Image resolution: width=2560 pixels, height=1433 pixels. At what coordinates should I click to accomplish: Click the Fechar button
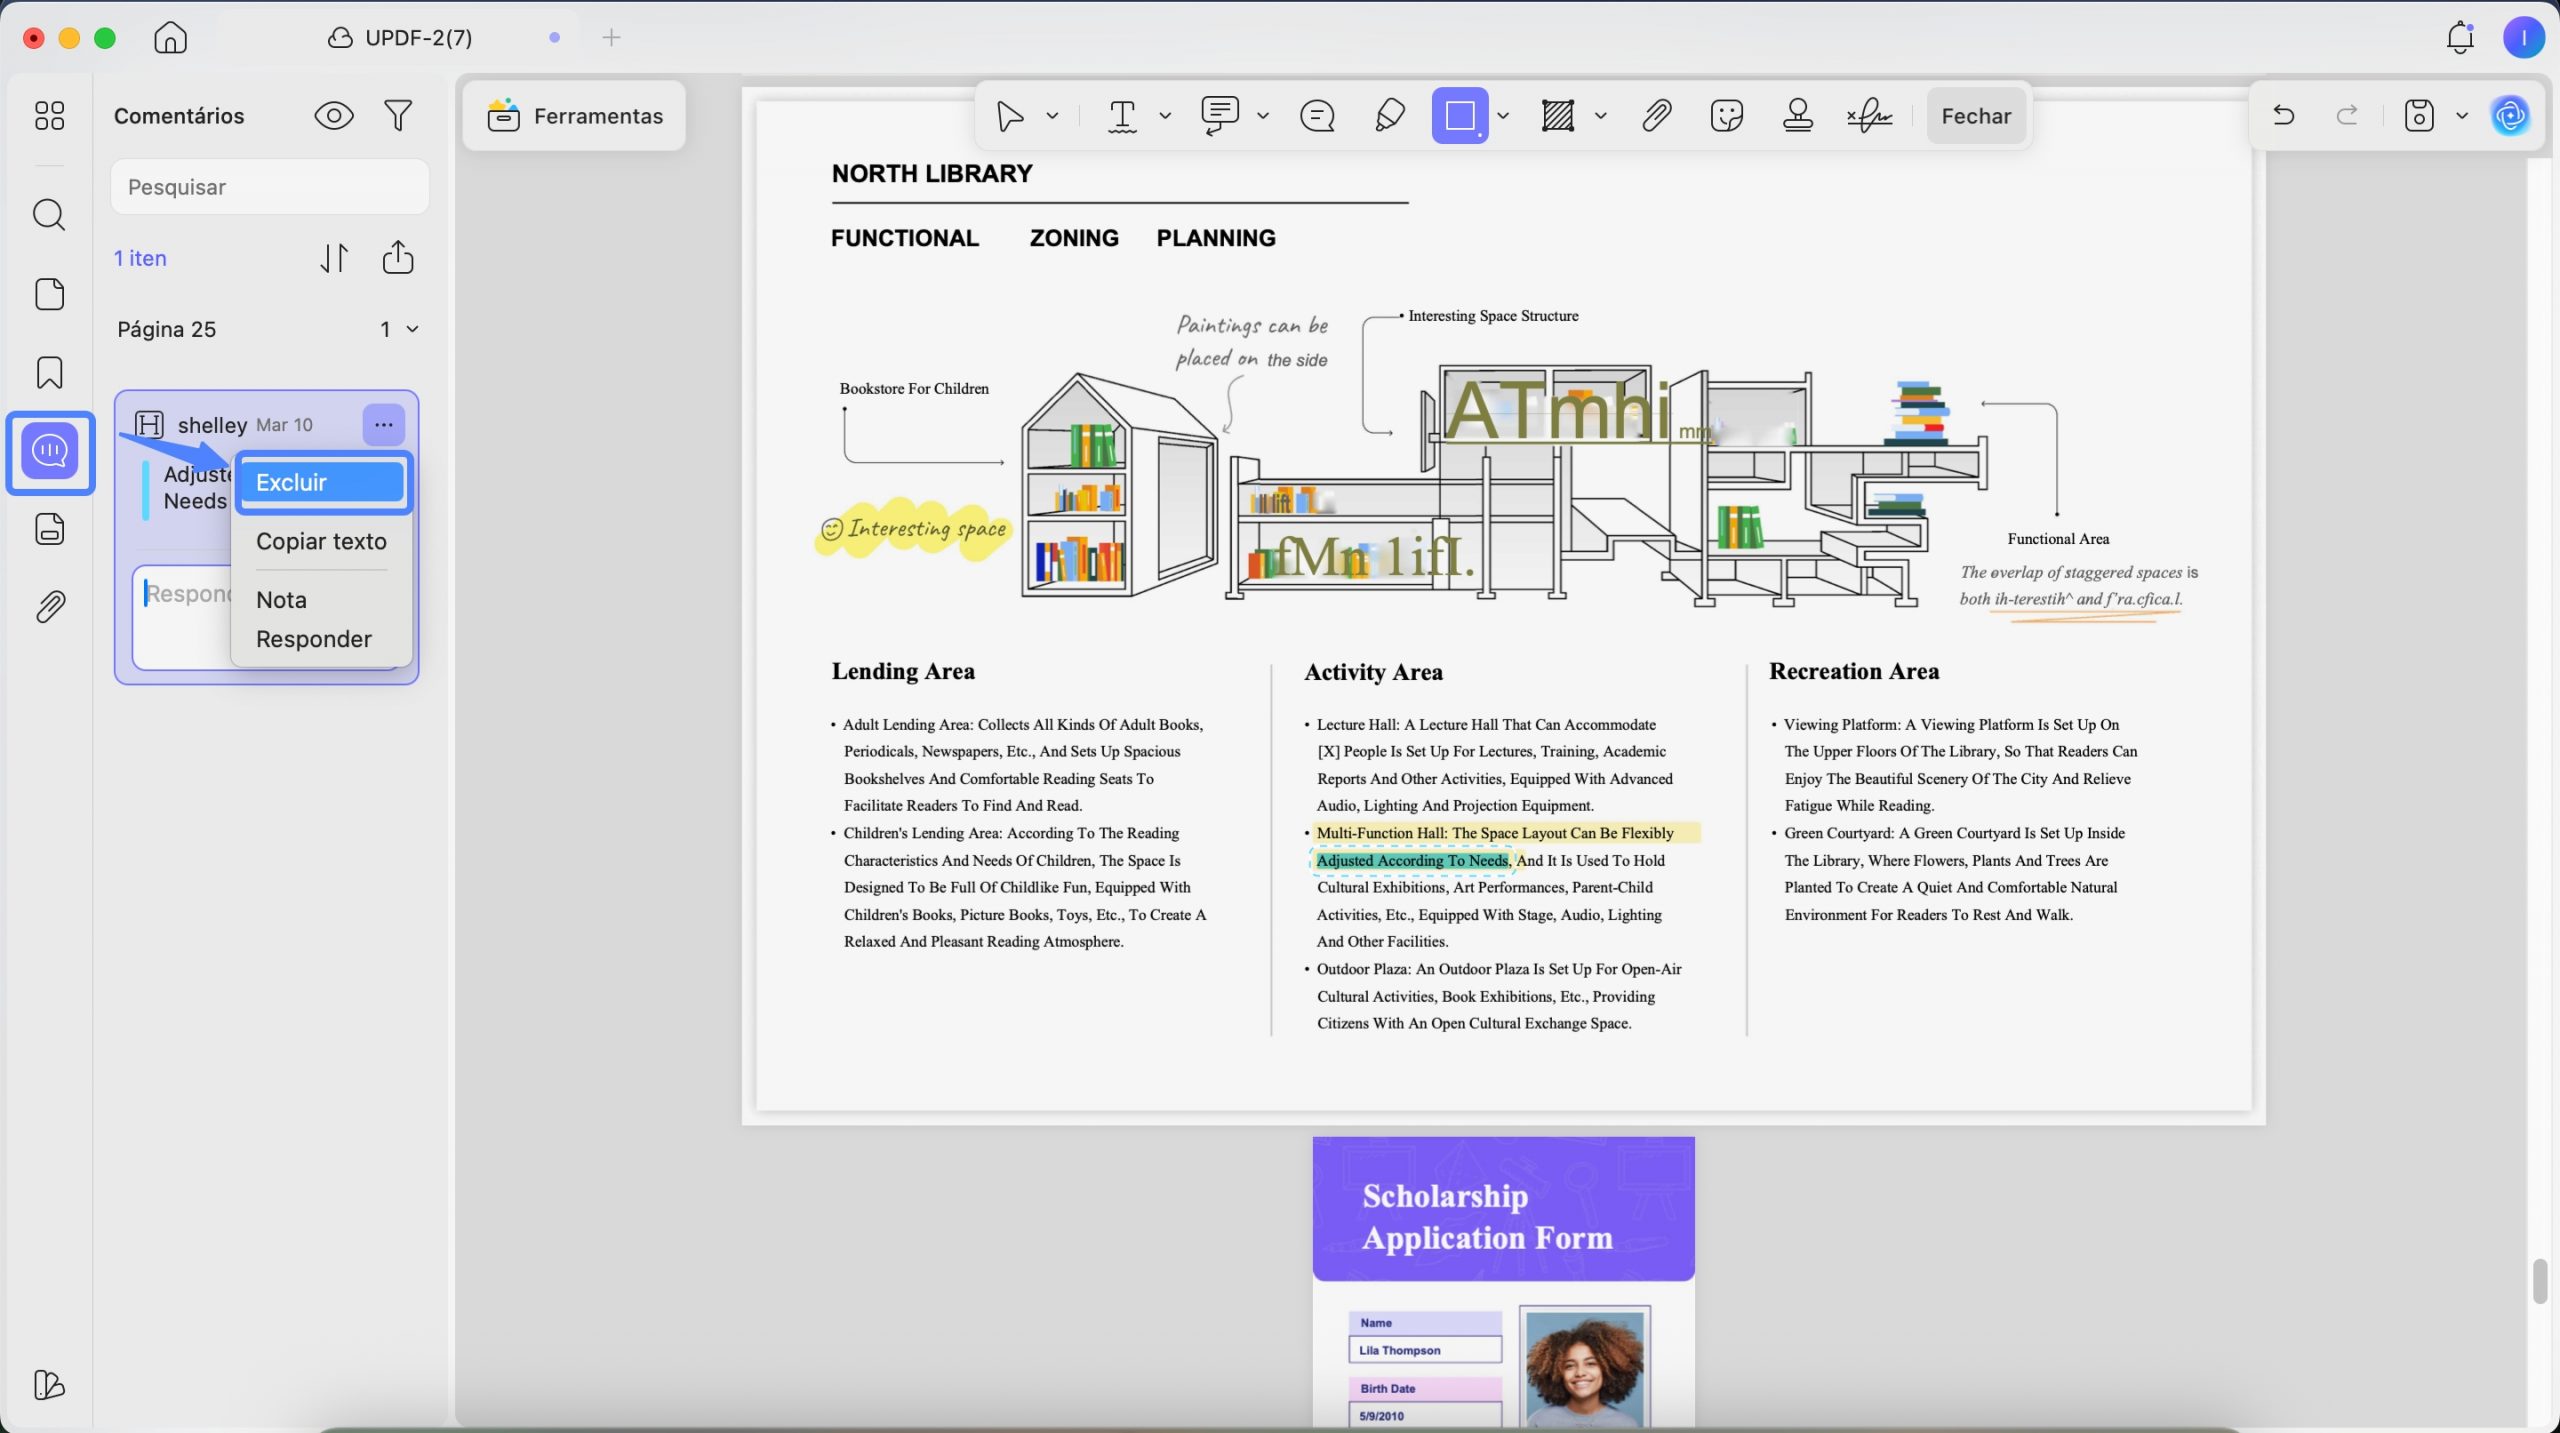click(x=1976, y=116)
